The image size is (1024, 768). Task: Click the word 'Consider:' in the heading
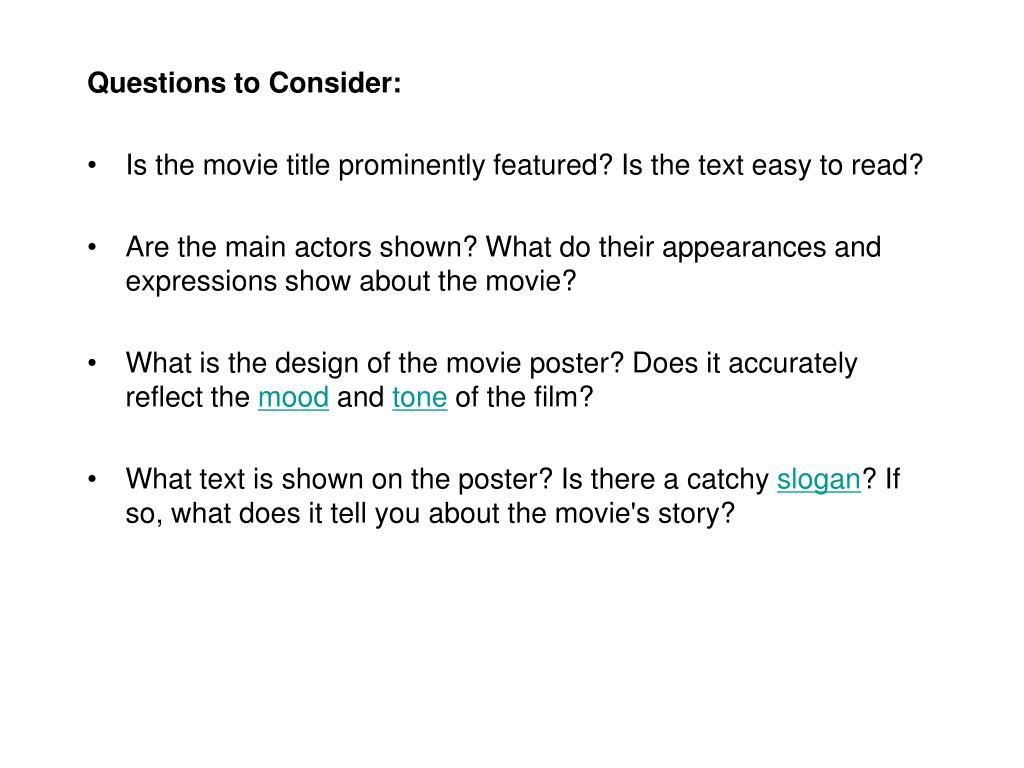pos(335,83)
